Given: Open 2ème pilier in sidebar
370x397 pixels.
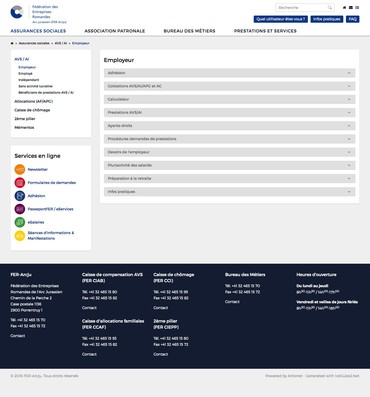Looking at the screenshot, I should coord(25,119).
